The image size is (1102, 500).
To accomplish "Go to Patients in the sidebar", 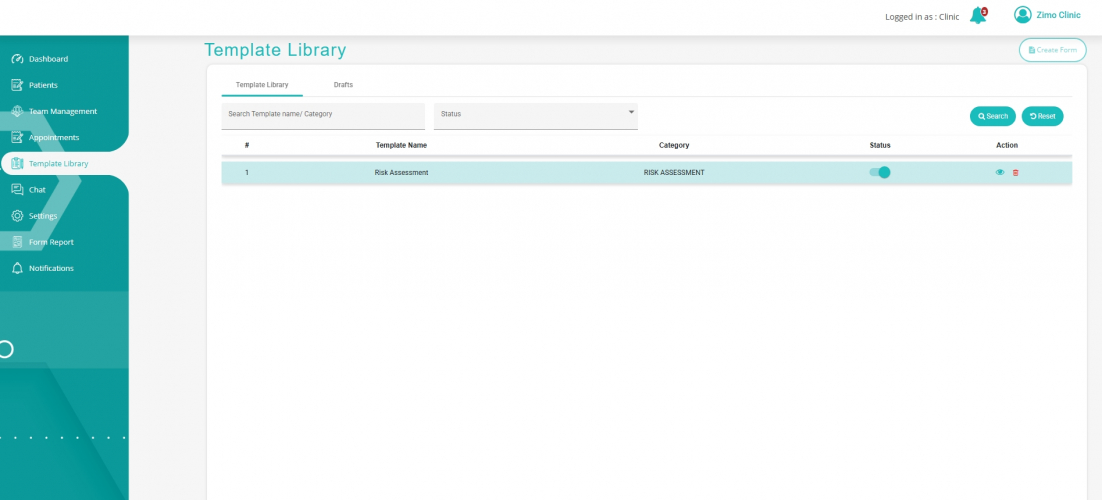I will pos(43,85).
